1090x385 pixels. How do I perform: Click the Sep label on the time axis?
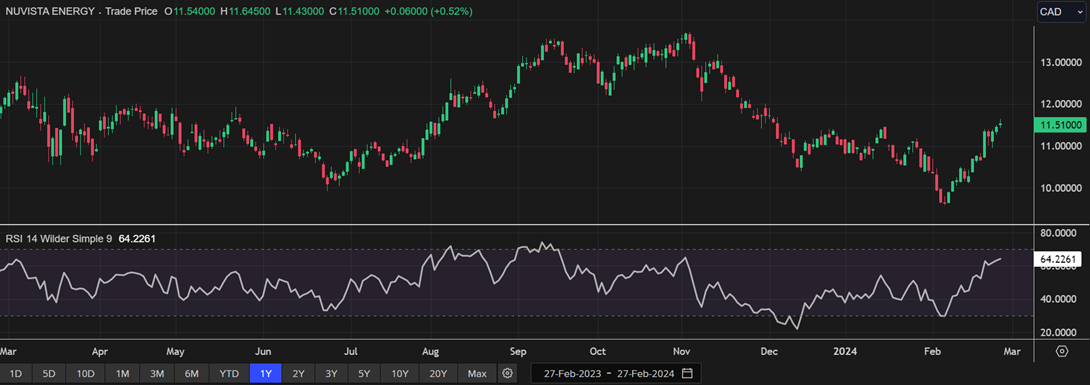(518, 352)
